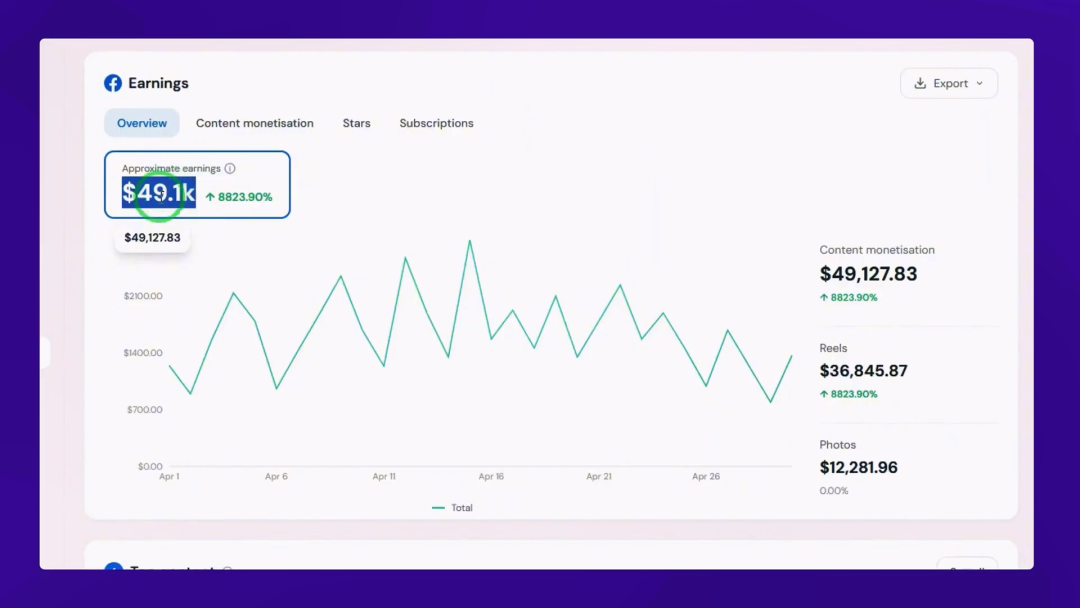
Task: Click the download icon in Export
Action: click(x=920, y=83)
